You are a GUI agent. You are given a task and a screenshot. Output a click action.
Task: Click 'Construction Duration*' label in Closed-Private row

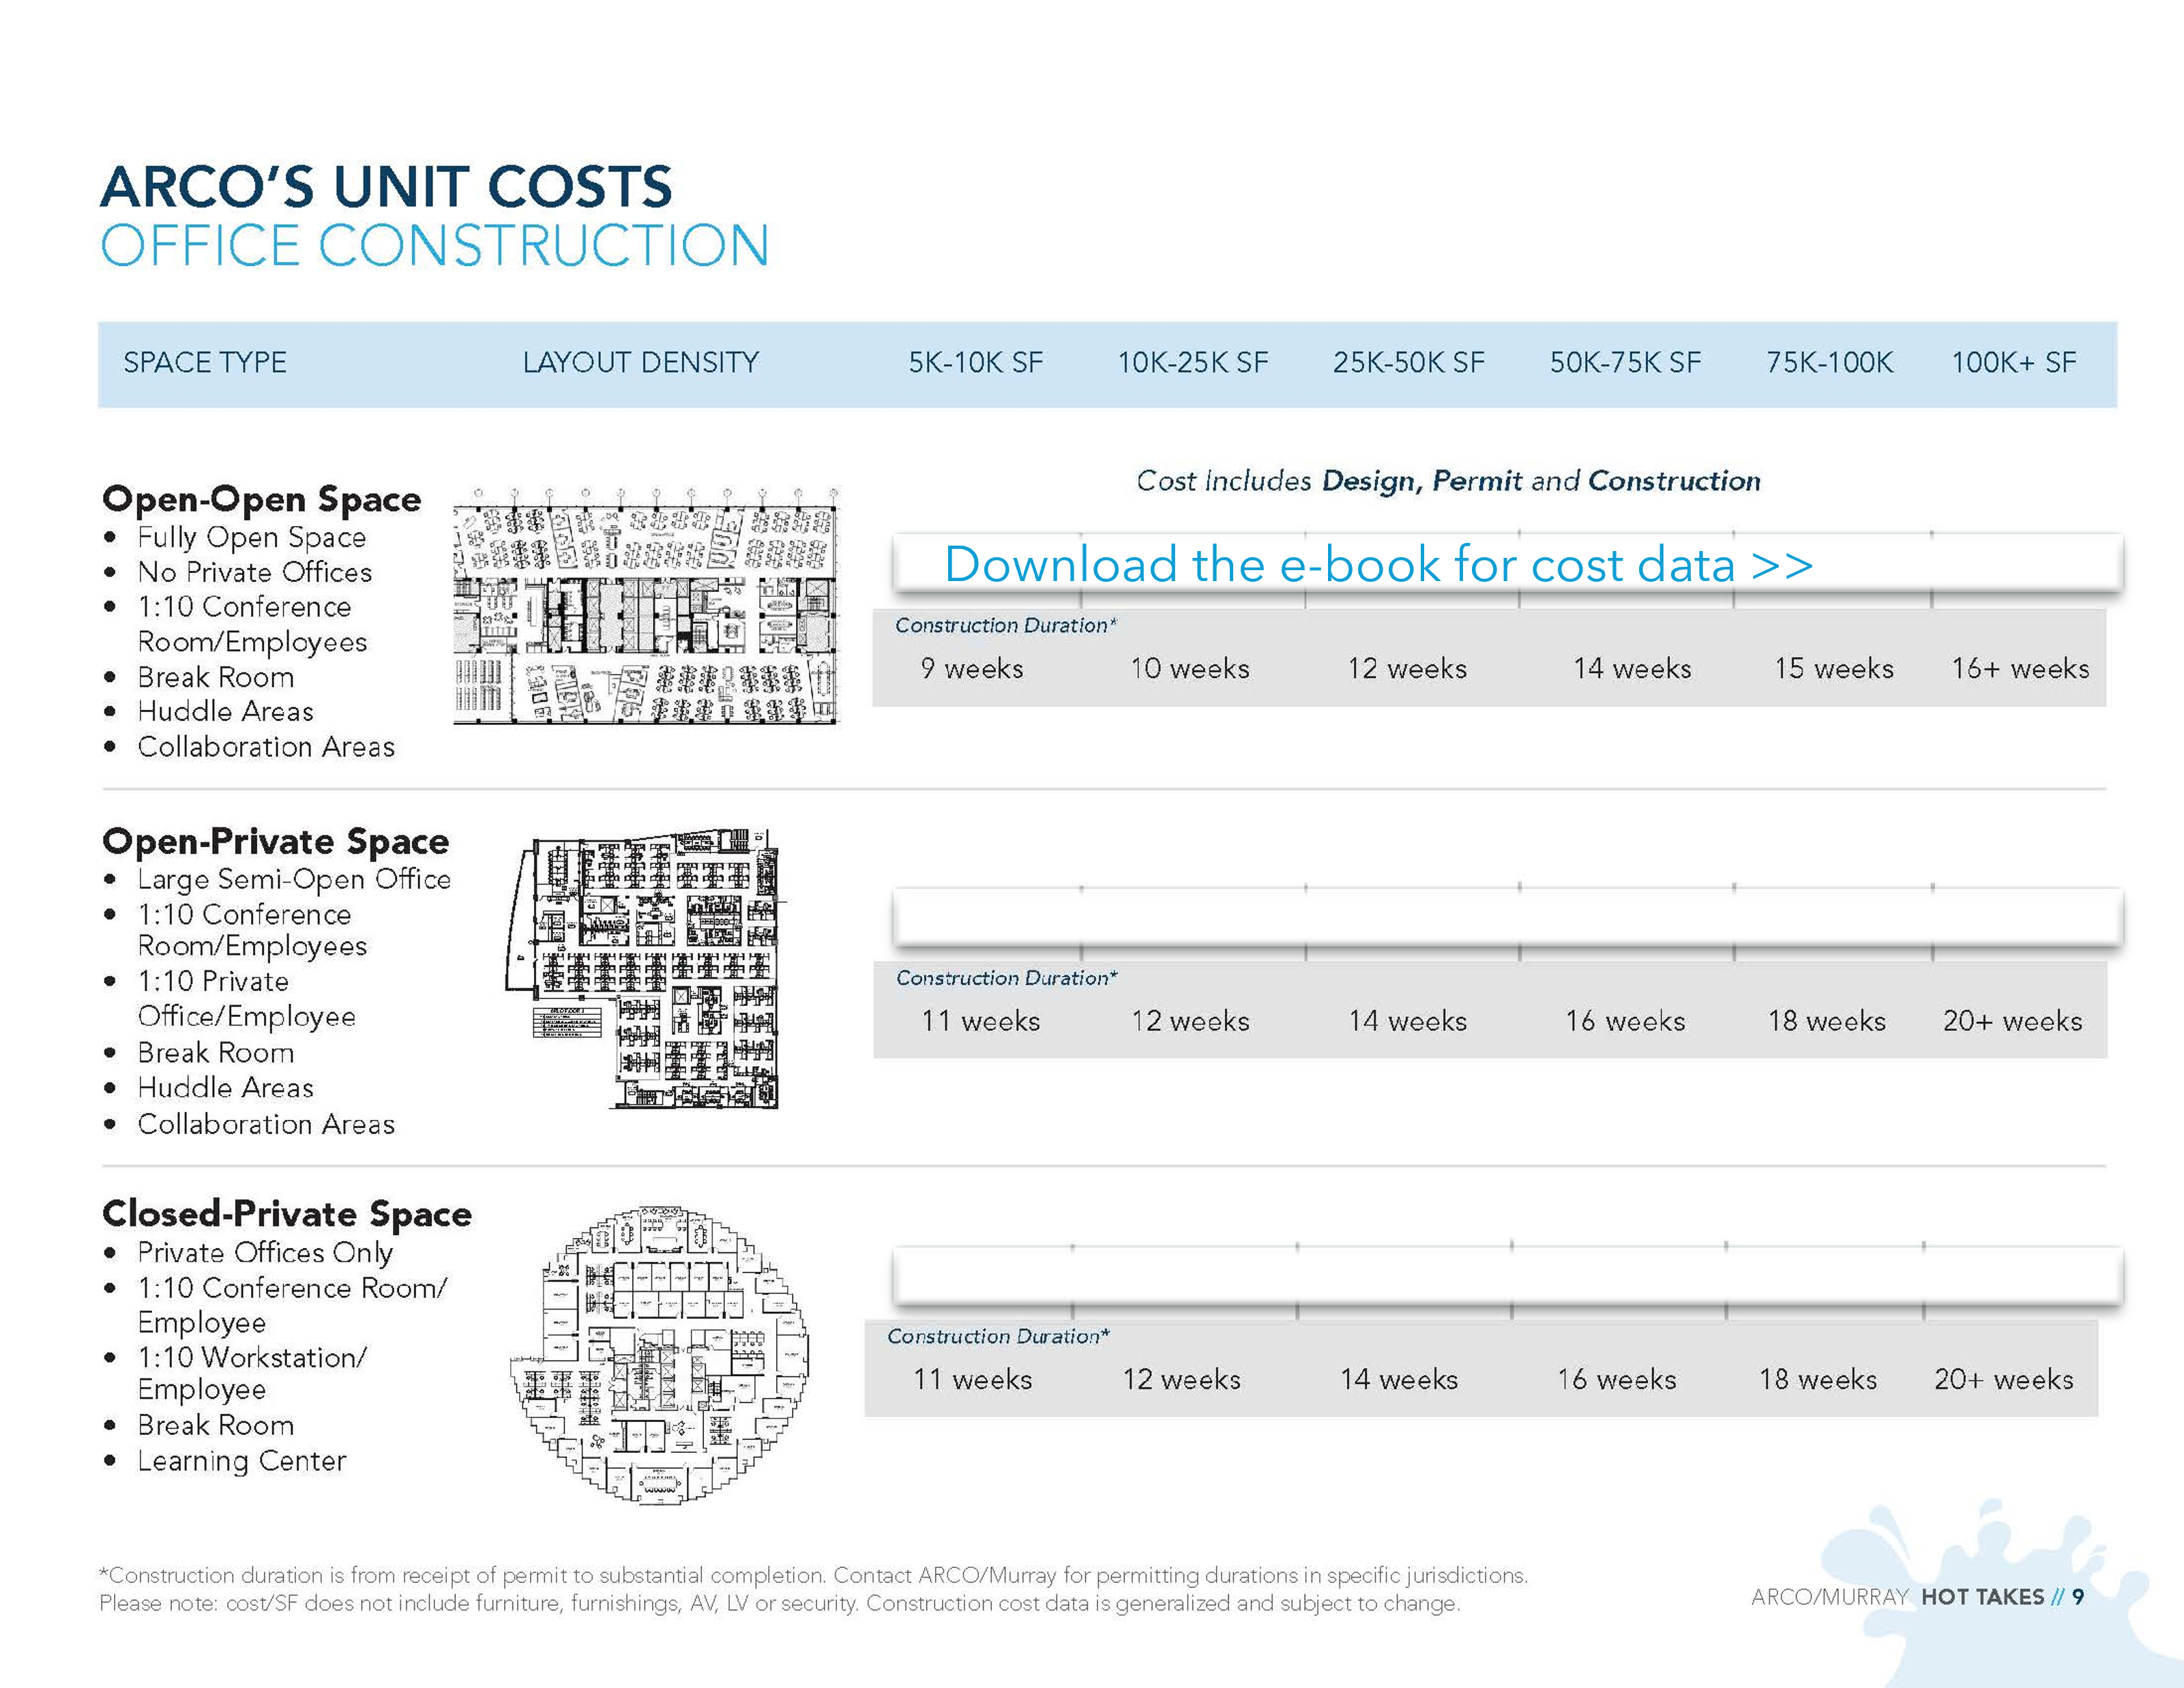pyautogui.click(x=998, y=1336)
